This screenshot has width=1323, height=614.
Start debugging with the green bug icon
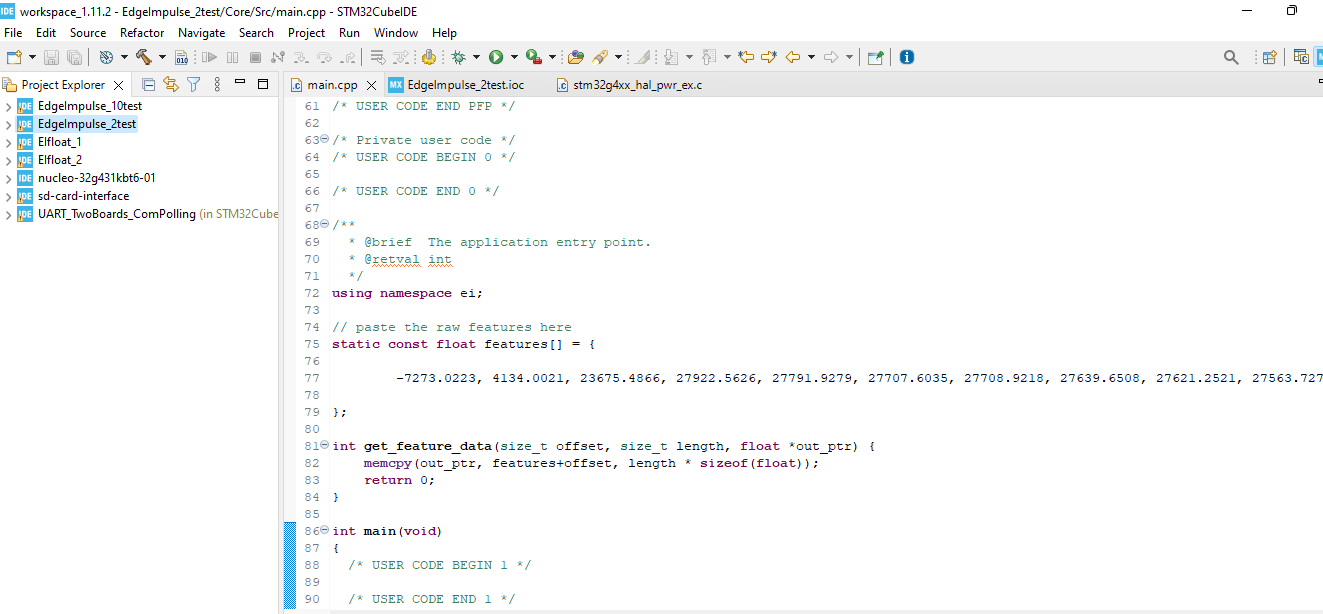(459, 57)
